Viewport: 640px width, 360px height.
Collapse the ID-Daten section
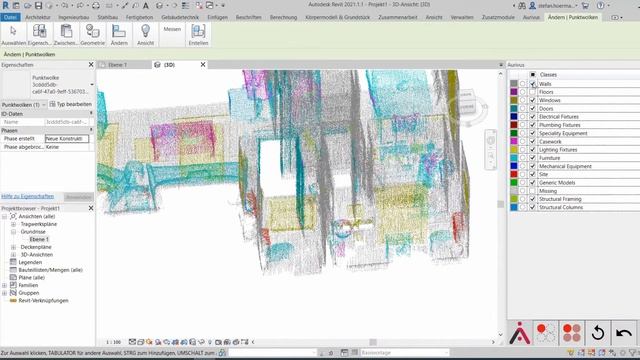pyautogui.click(x=91, y=113)
